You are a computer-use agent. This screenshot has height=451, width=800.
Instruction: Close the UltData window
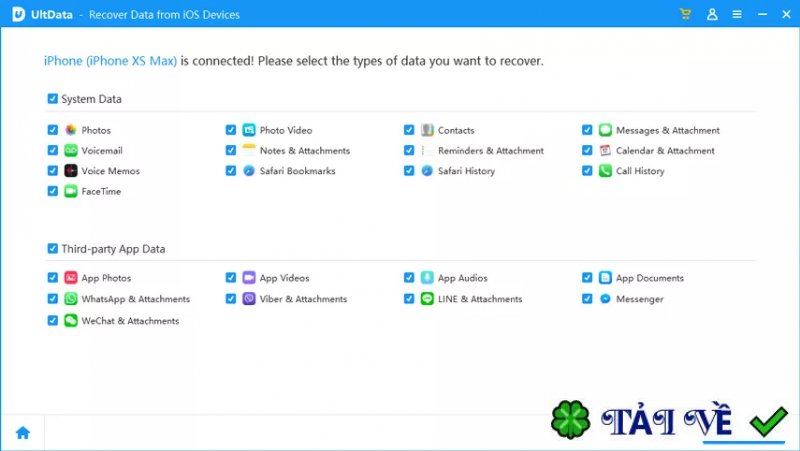(x=786, y=14)
